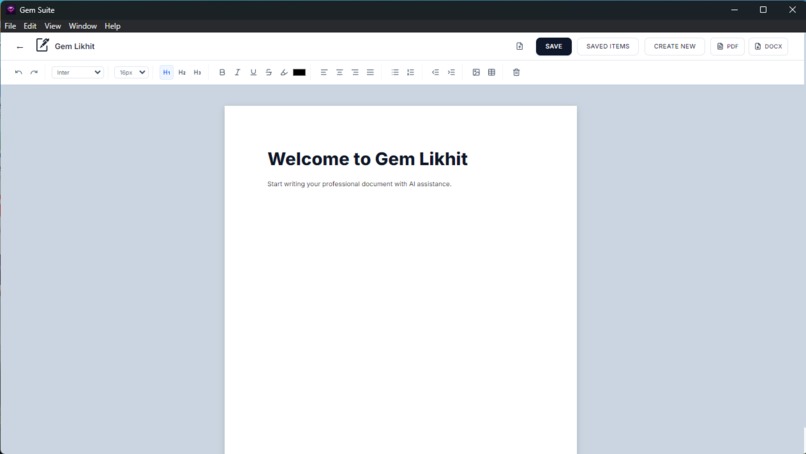
Task: Decrease indent with outdent icon
Action: point(435,72)
